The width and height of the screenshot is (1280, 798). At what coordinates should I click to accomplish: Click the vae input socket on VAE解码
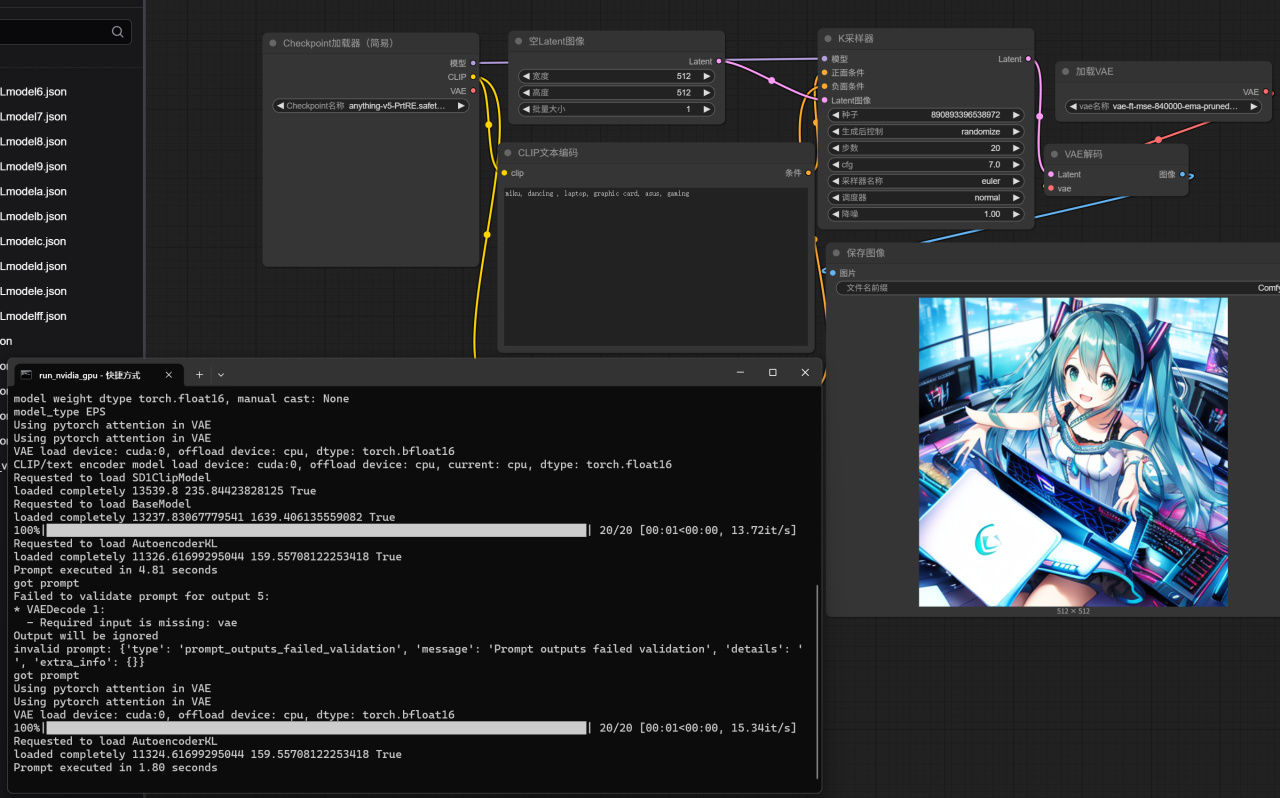(1051, 188)
